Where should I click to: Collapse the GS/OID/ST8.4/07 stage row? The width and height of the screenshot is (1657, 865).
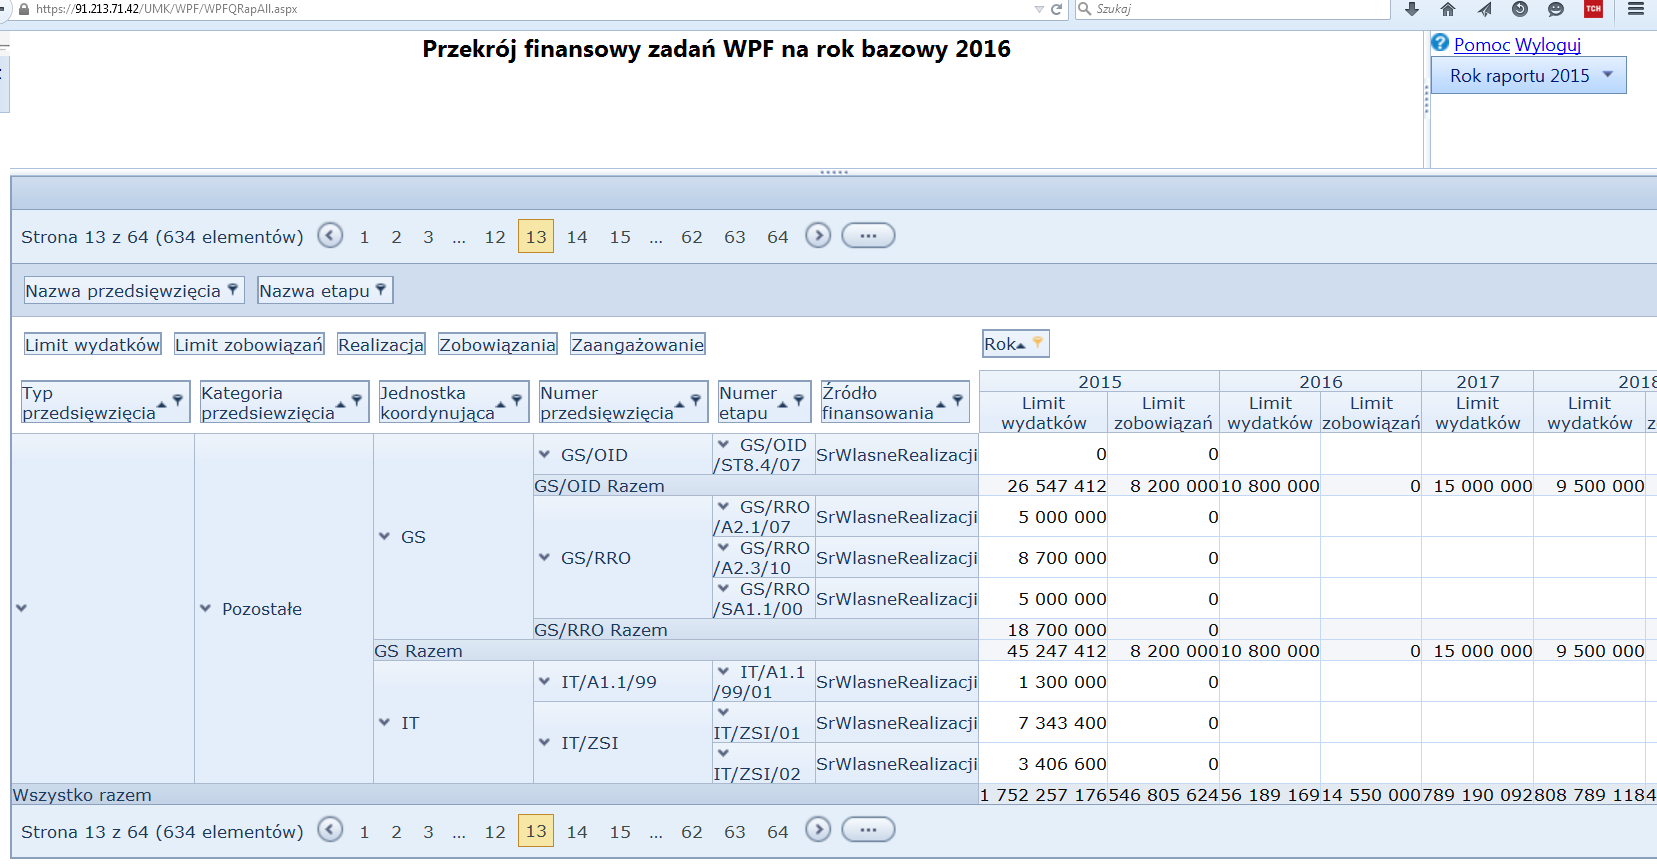[x=723, y=444]
